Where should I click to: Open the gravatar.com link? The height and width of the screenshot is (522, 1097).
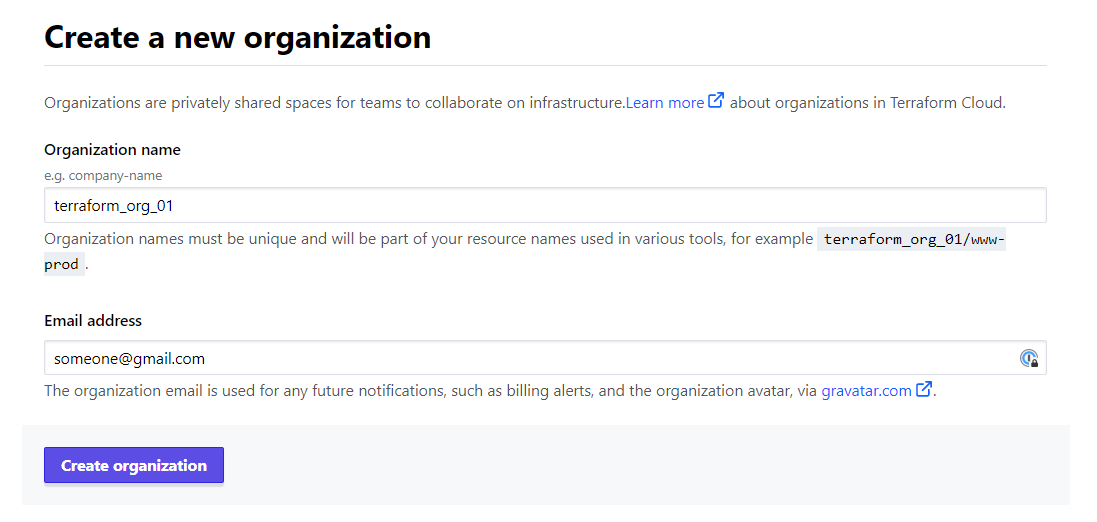point(866,390)
